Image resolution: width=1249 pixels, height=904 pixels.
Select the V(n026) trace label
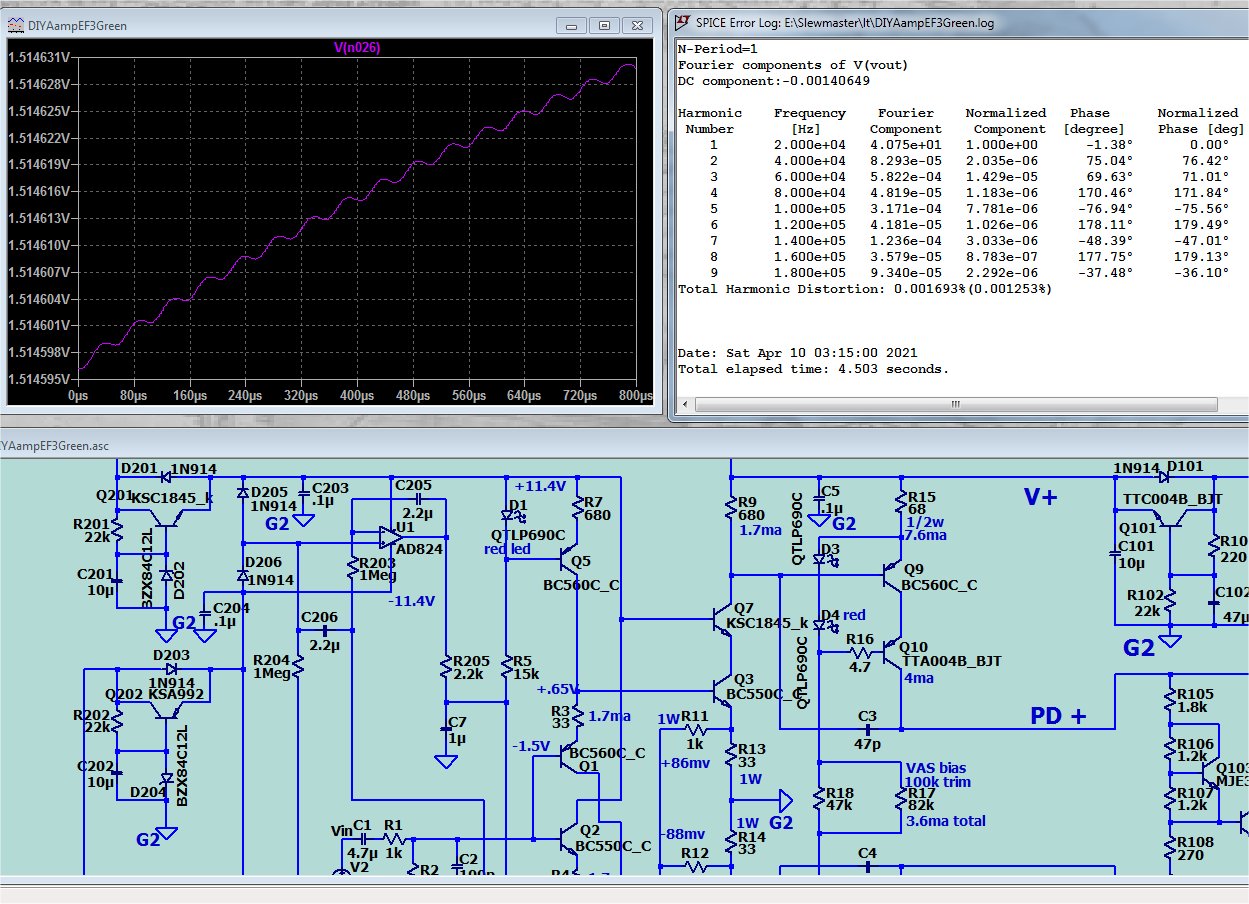[357, 47]
